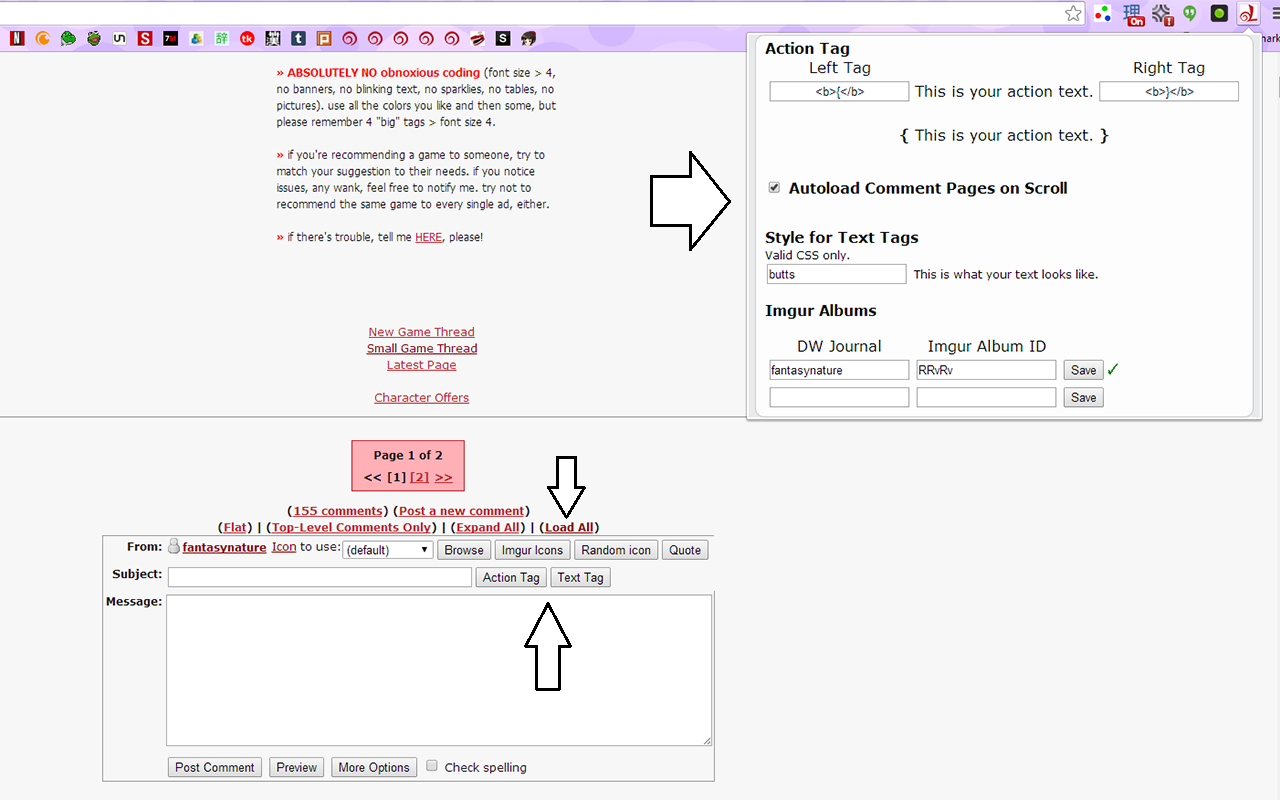Click the black extension with green circle
Screen dimensions: 1280x800
coord(1219,13)
